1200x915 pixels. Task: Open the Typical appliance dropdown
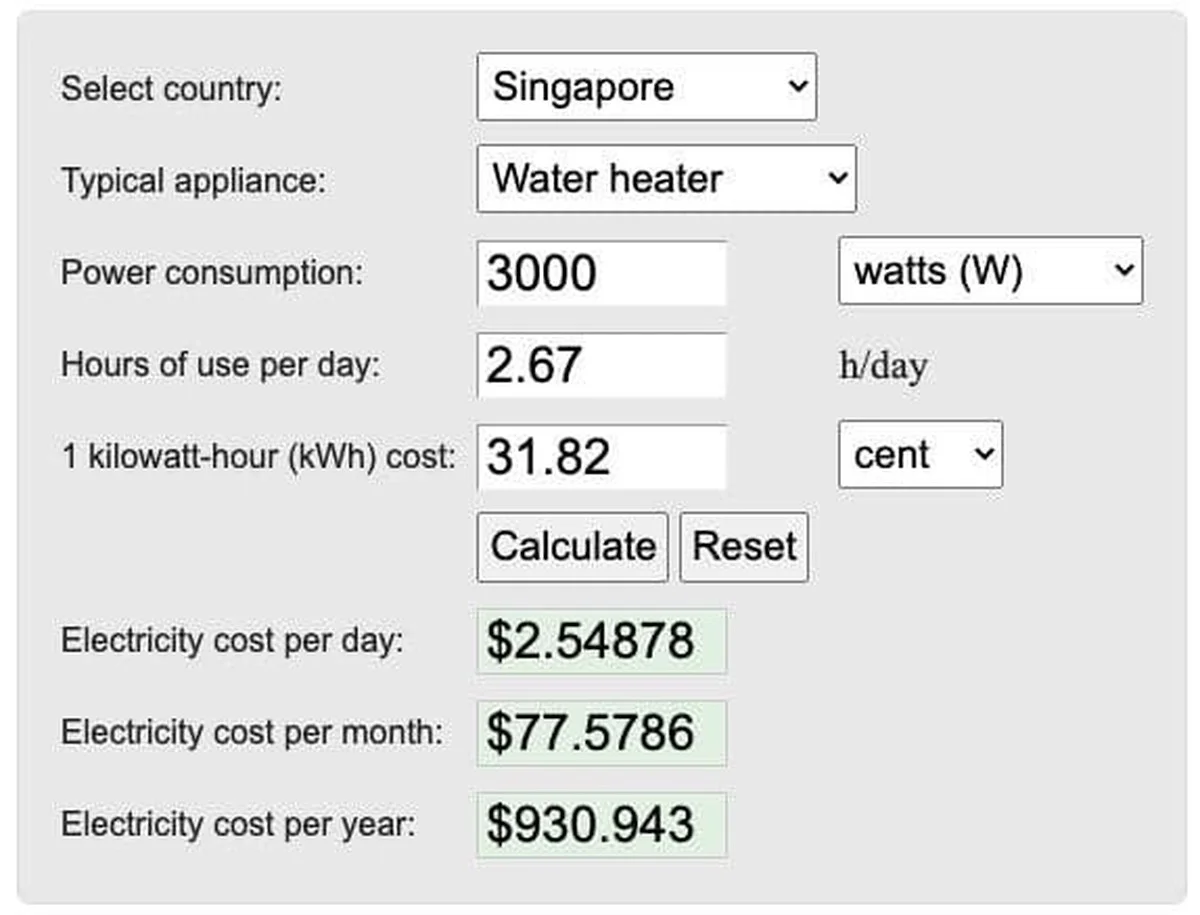[x=665, y=179]
